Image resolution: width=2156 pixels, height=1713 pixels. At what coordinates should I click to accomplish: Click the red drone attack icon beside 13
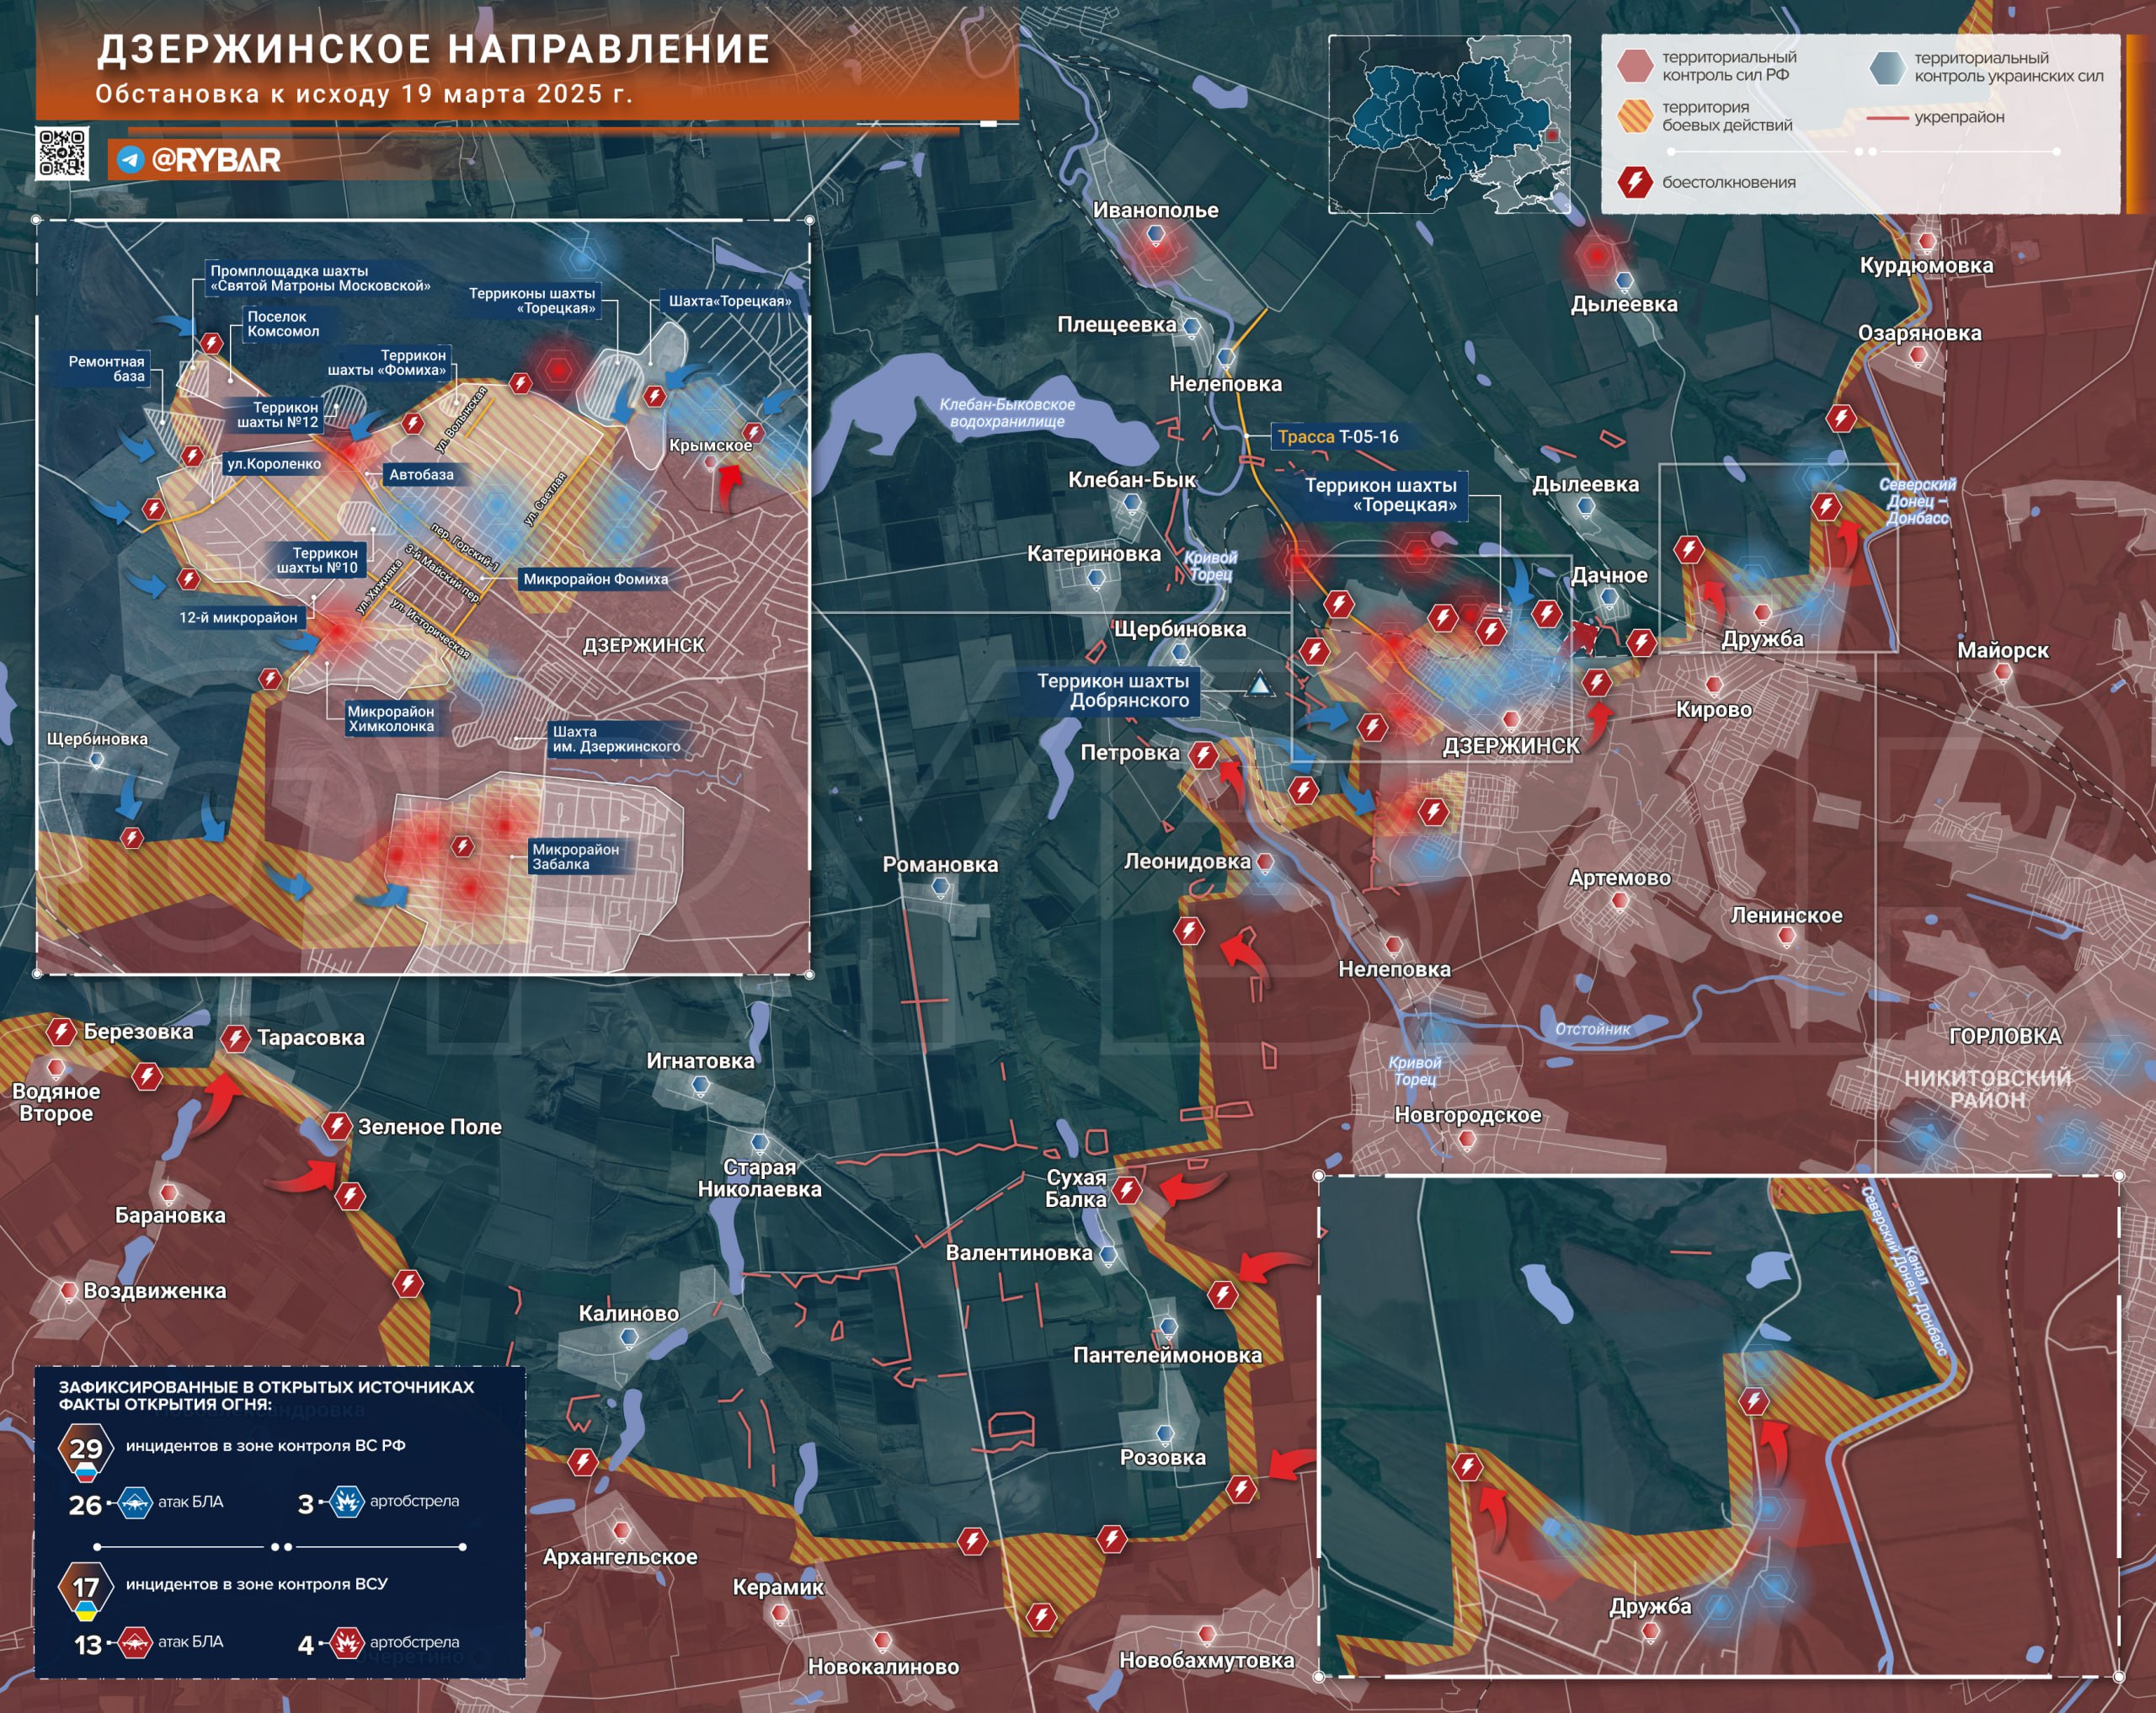click(135, 1643)
